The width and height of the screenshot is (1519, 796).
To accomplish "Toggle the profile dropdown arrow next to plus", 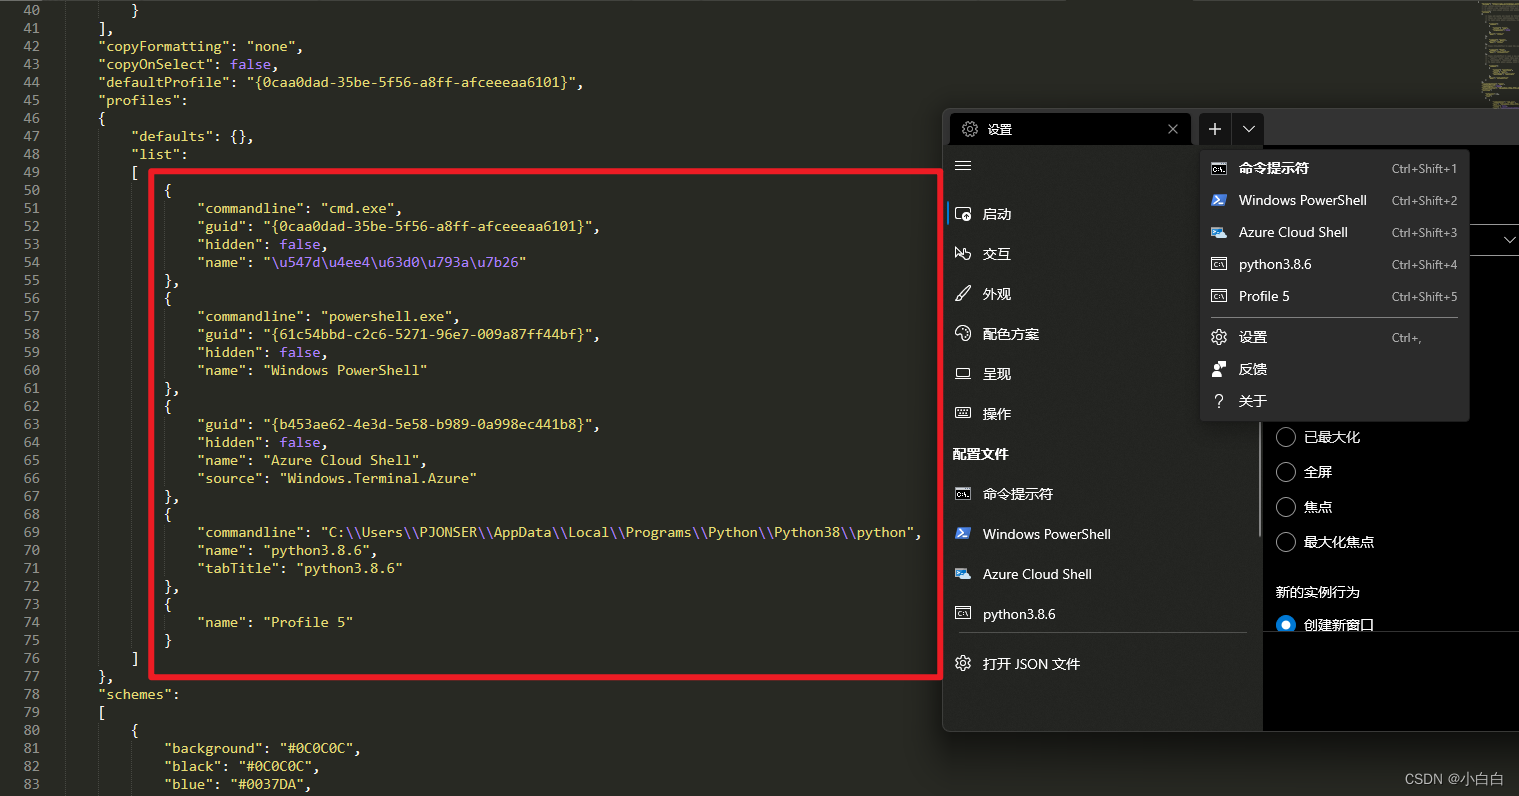I will 1249,129.
